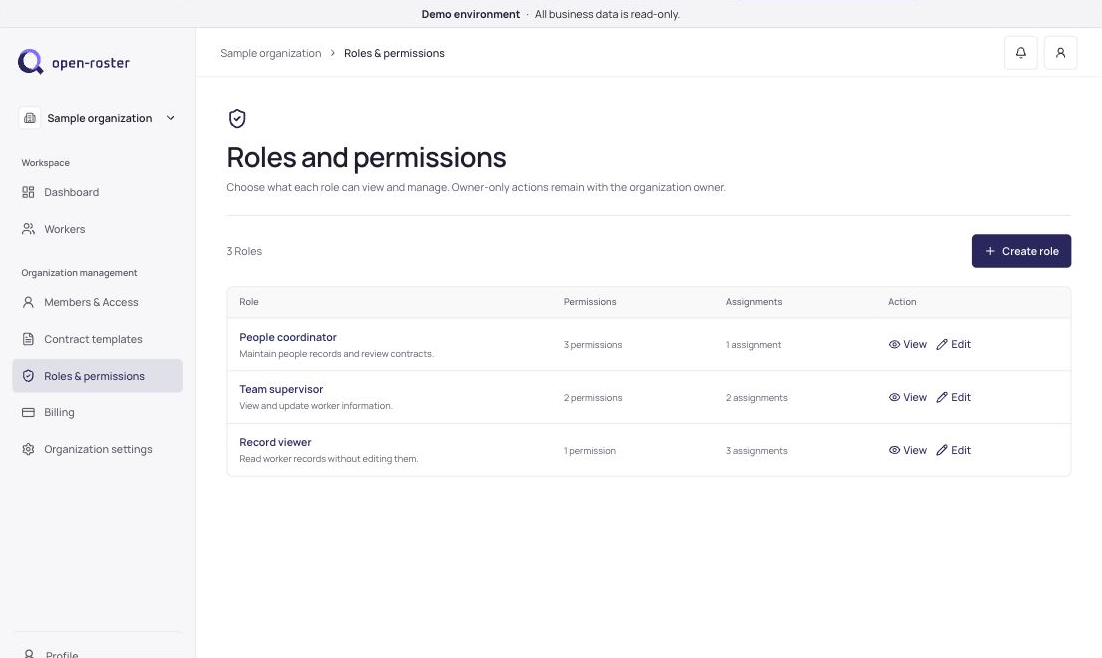Click the shield check icon above the heading

(237, 118)
